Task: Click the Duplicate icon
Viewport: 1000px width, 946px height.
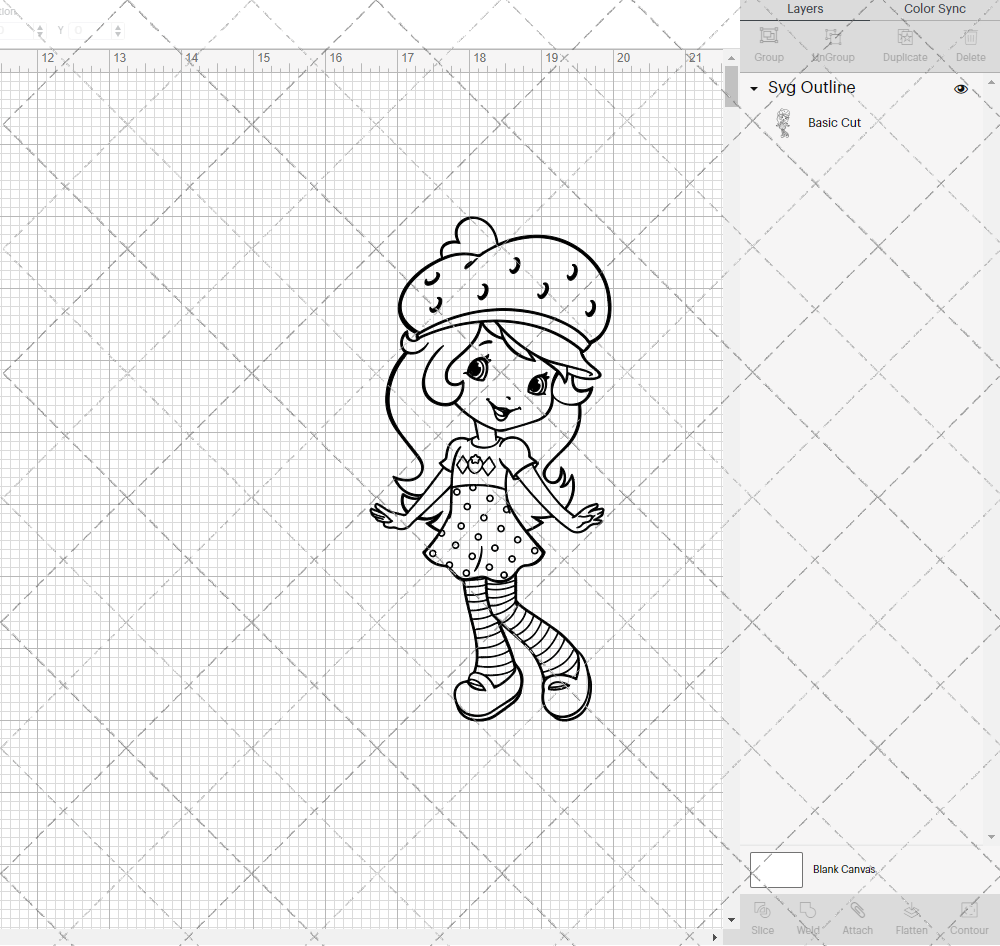Action: point(904,36)
